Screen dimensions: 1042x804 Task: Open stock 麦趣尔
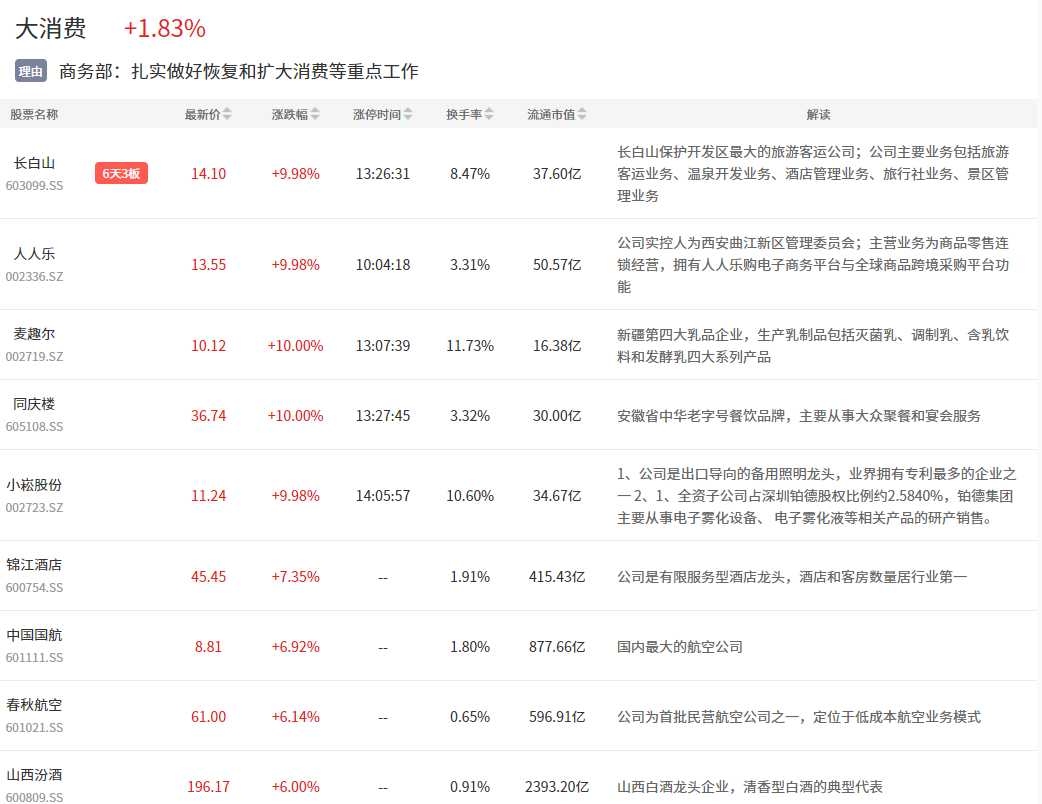(x=34, y=334)
